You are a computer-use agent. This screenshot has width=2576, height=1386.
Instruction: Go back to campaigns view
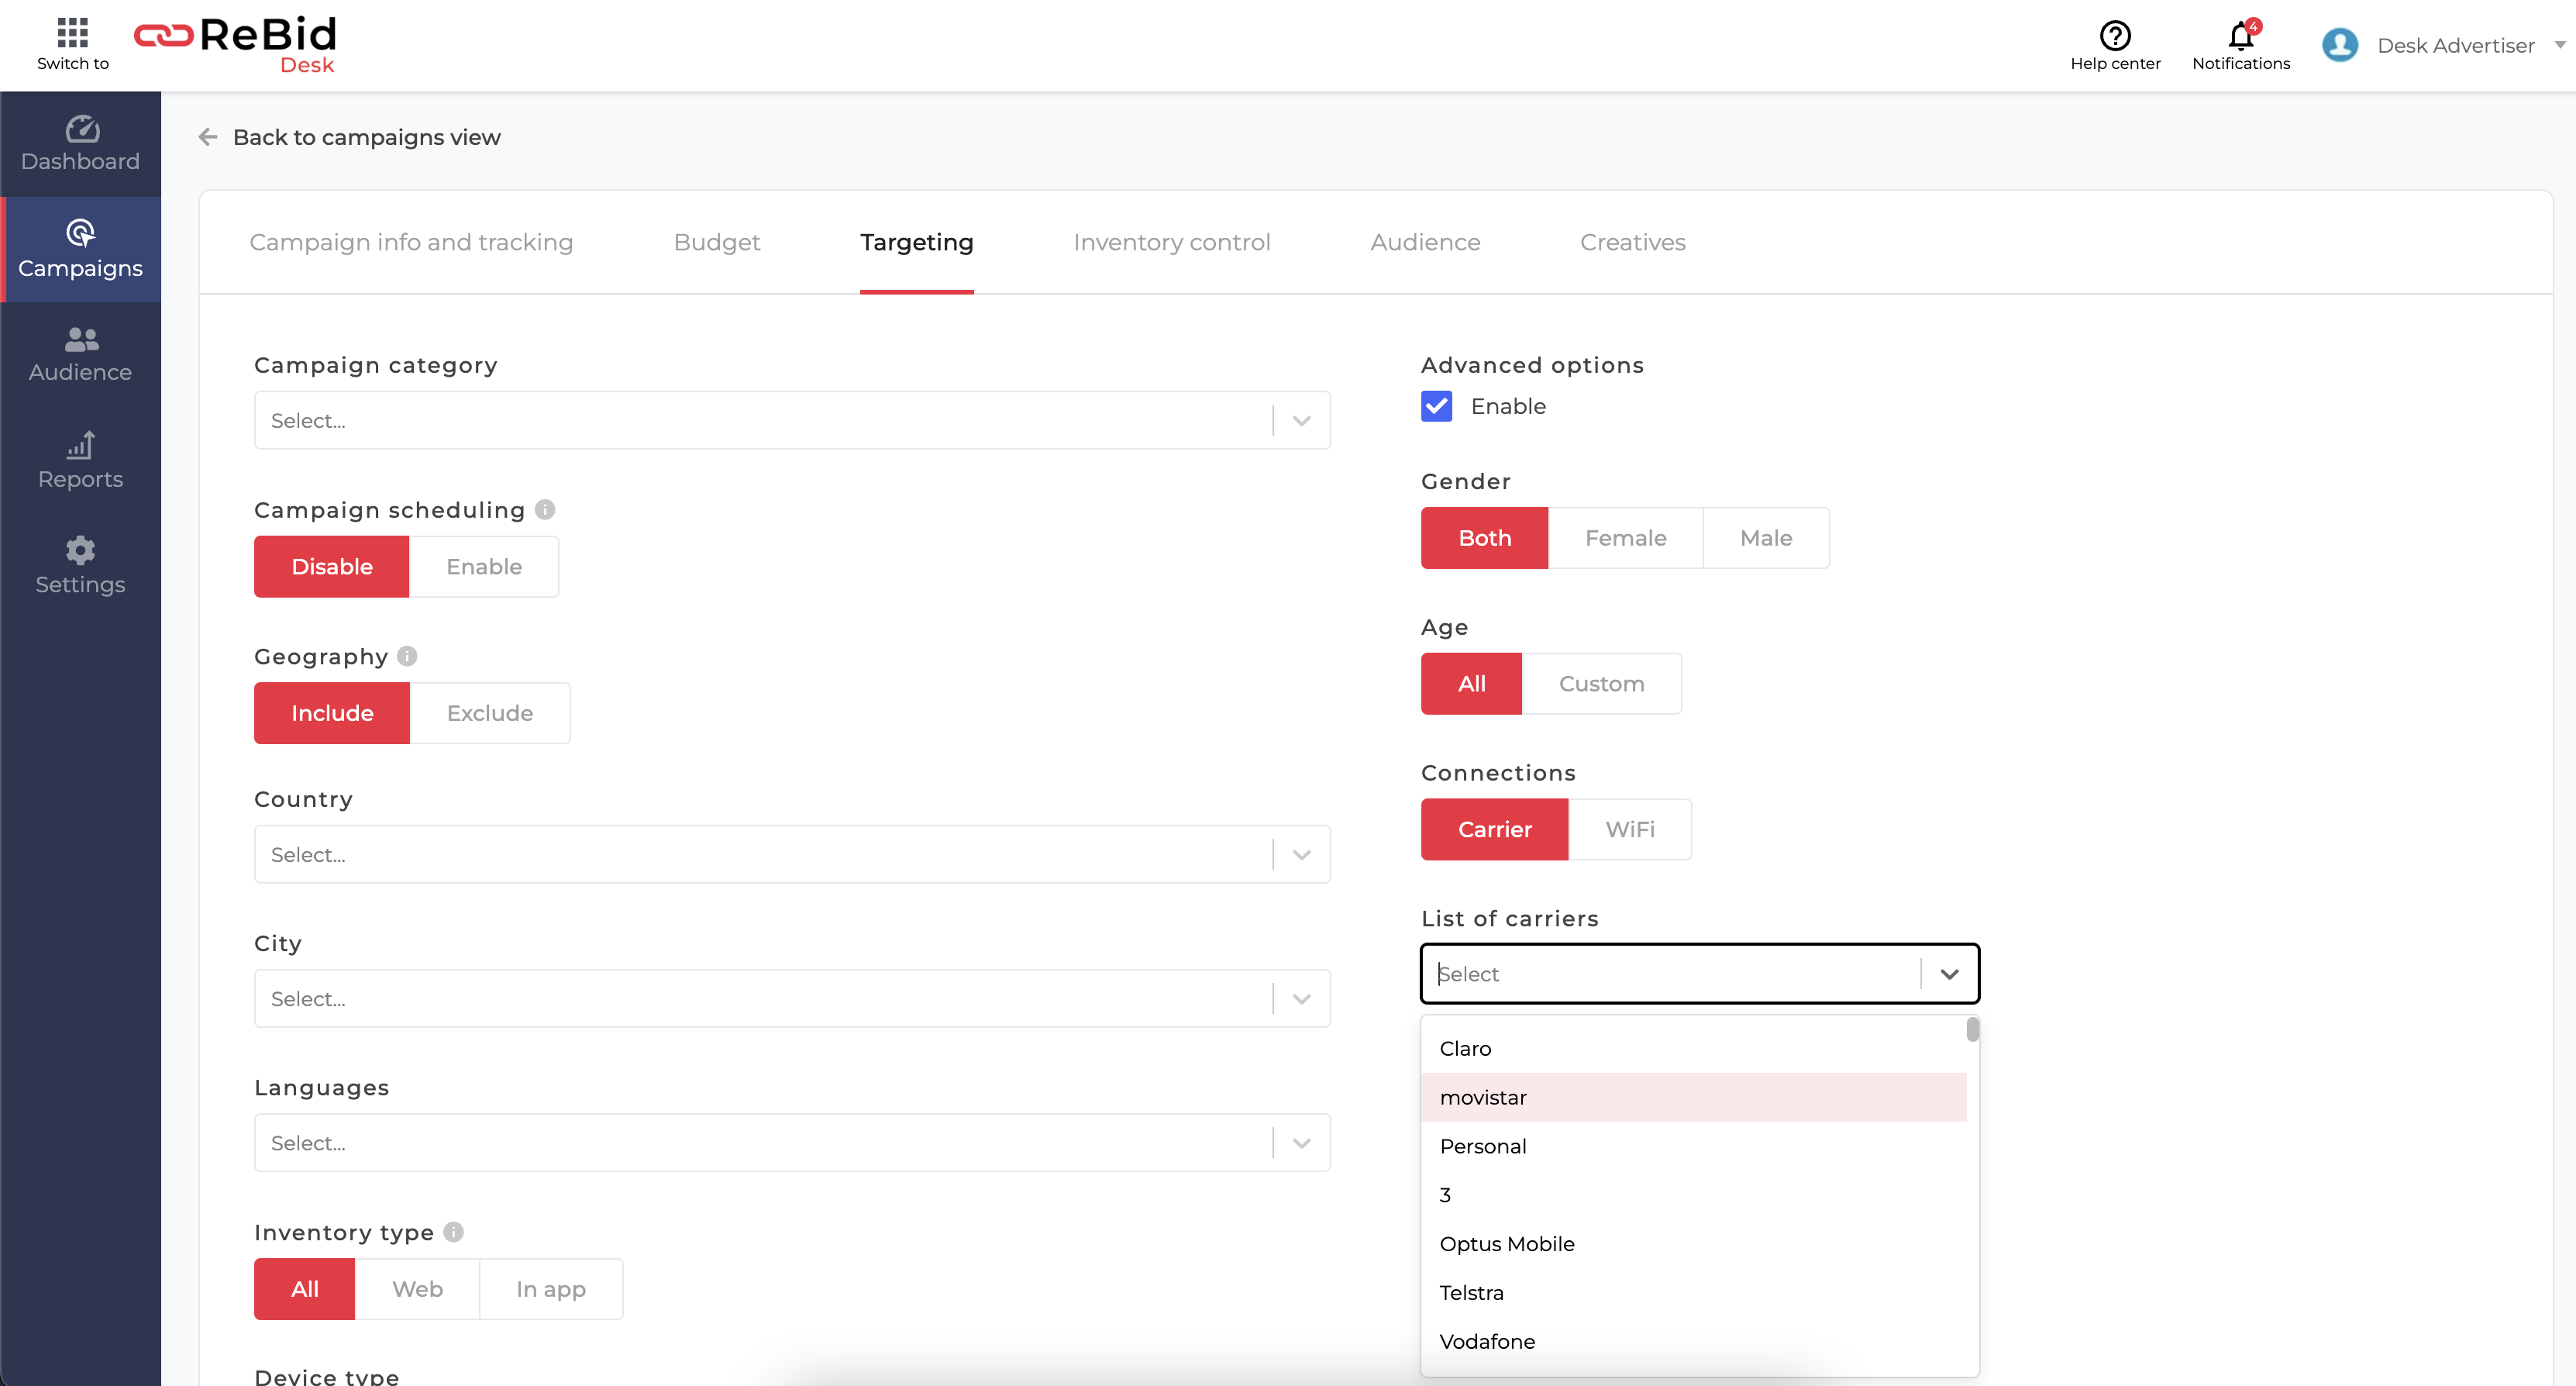366,137
